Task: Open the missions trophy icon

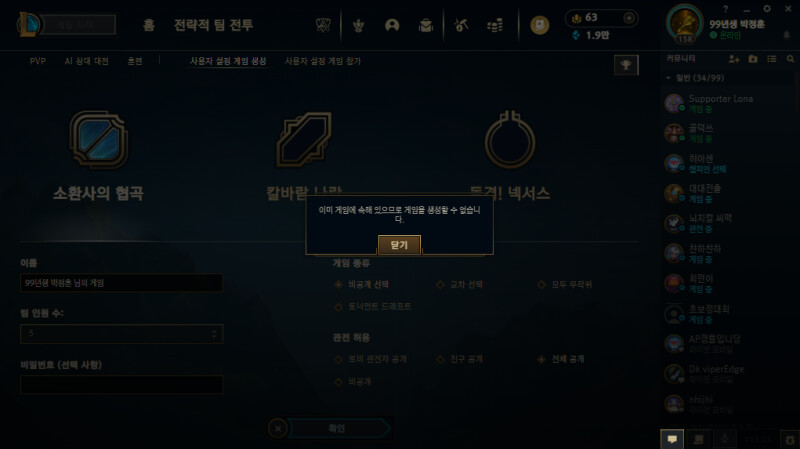Action: point(626,65)
